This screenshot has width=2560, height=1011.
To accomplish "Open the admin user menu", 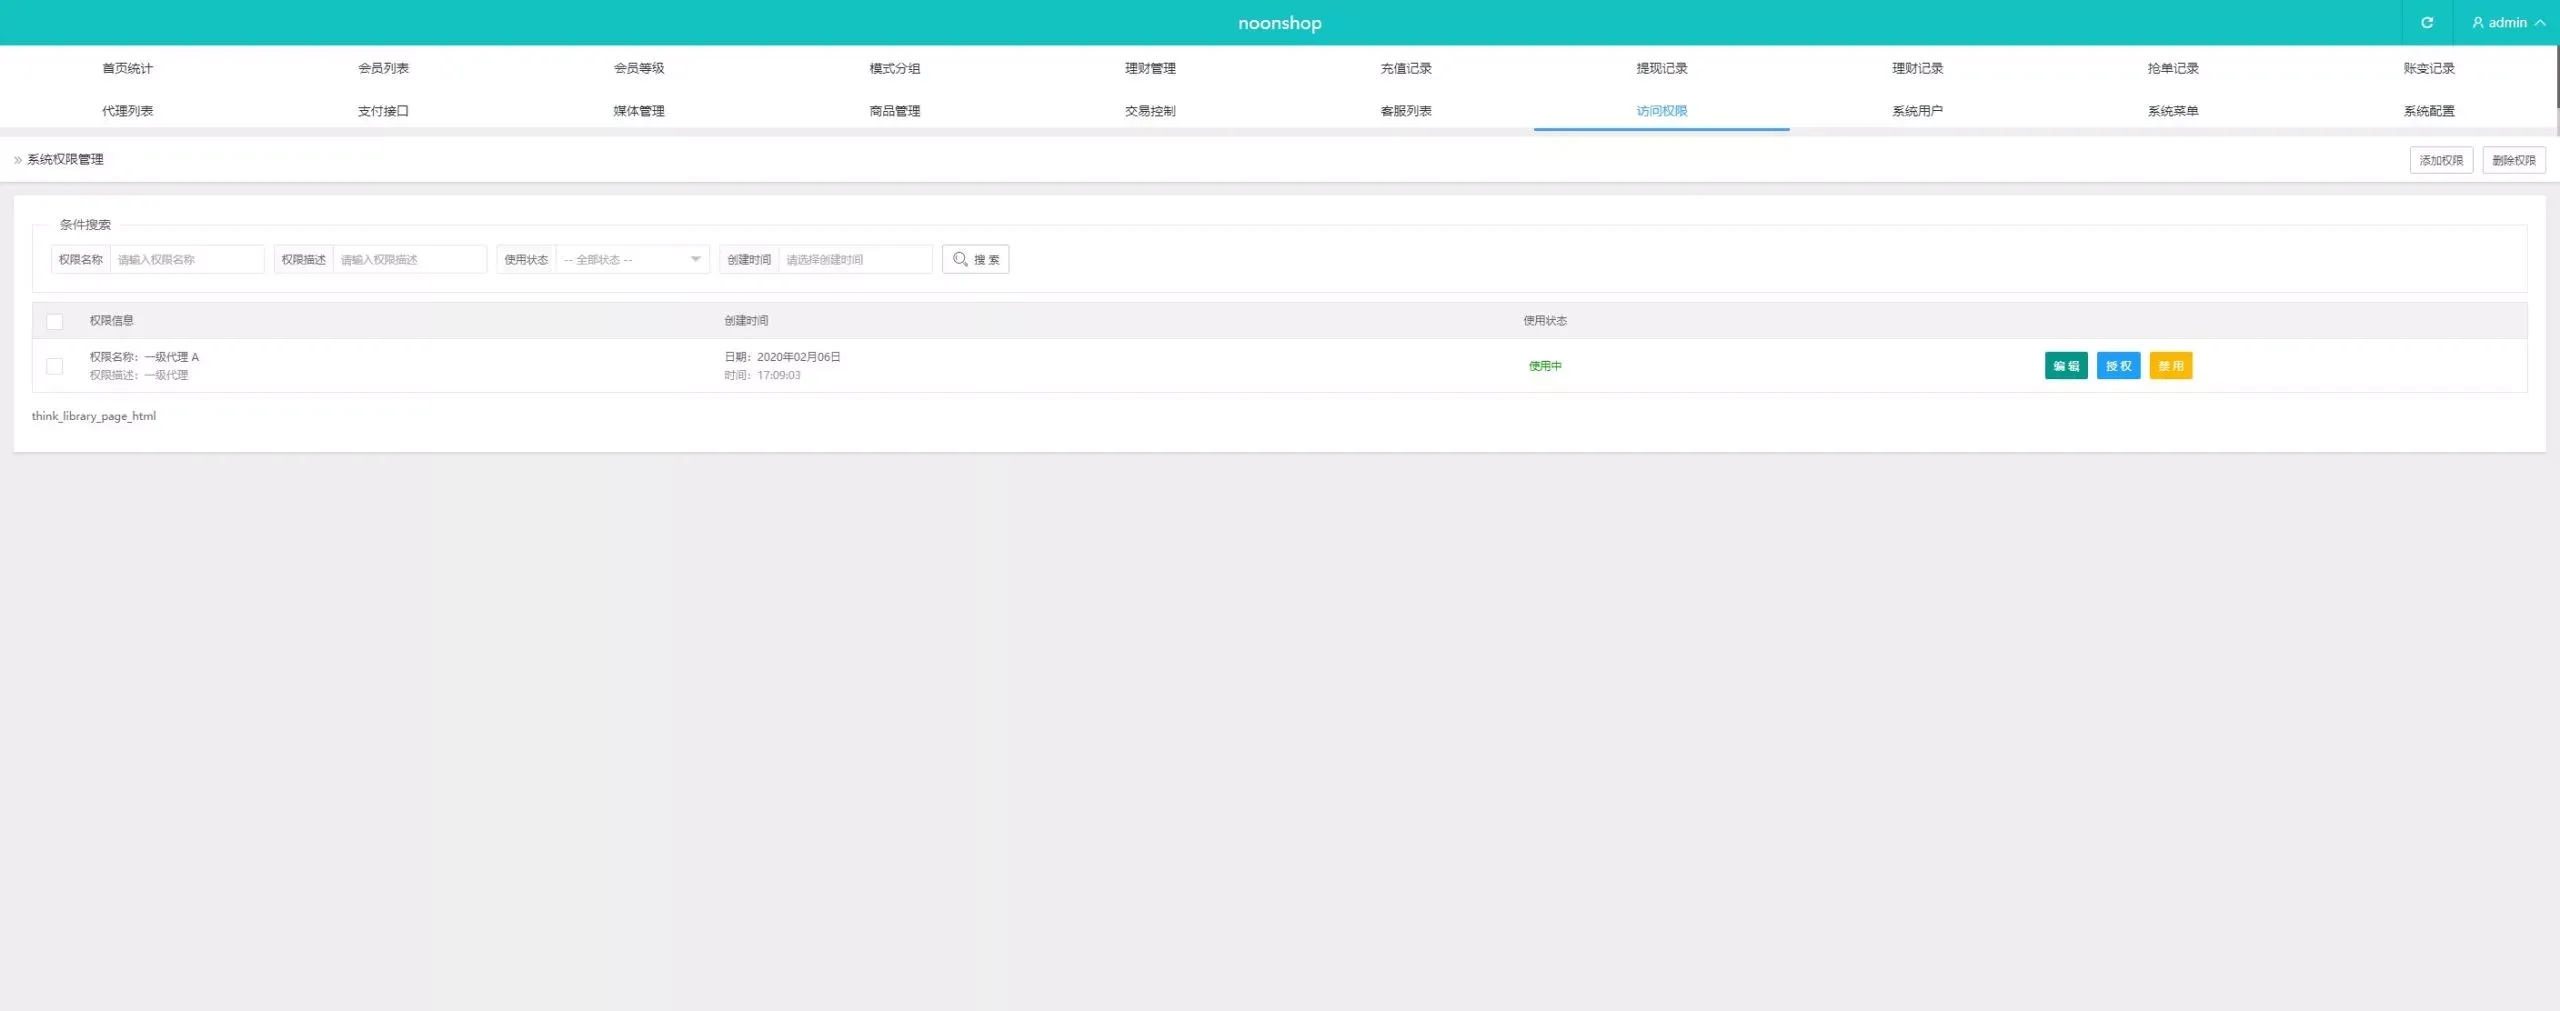I will click(2508, 22).
